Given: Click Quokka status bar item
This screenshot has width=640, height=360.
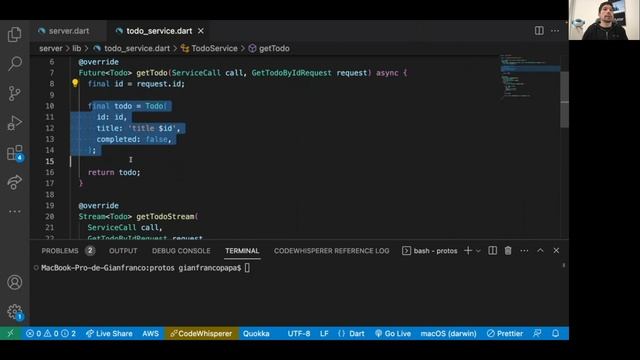Looking at the screenshot, I should (256, 333).
